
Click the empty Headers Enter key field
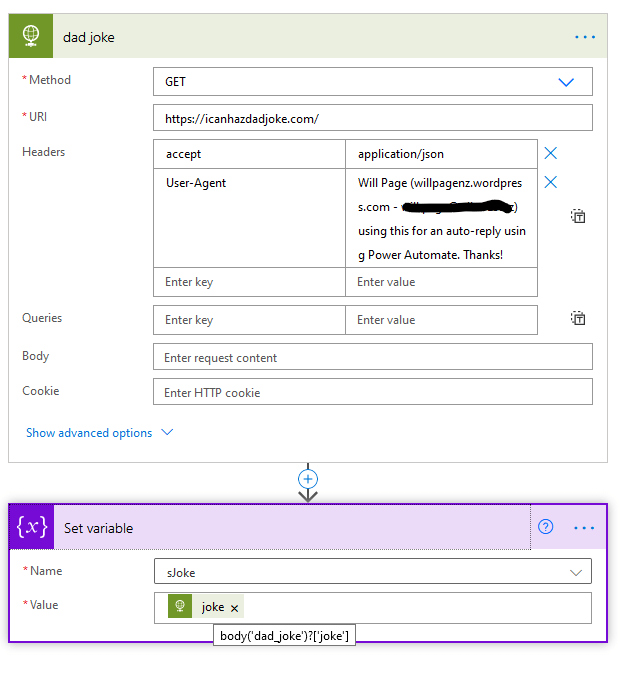249,282
